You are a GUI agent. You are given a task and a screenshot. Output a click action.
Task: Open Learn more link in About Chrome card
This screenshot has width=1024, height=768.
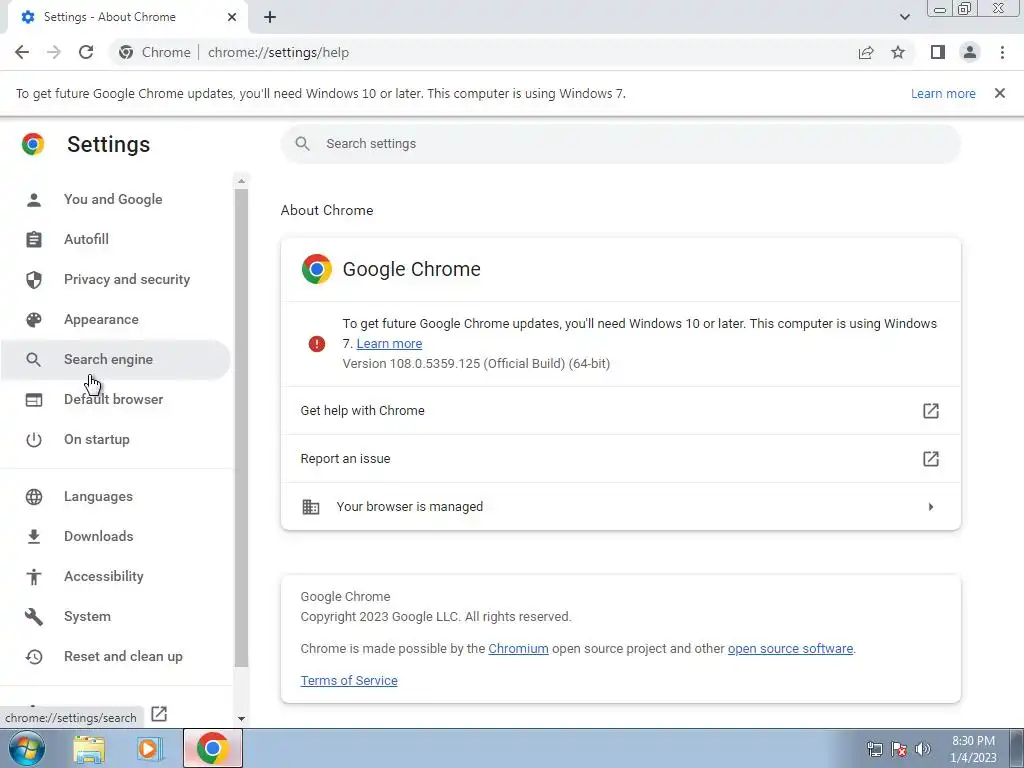(x=389, y=344)
